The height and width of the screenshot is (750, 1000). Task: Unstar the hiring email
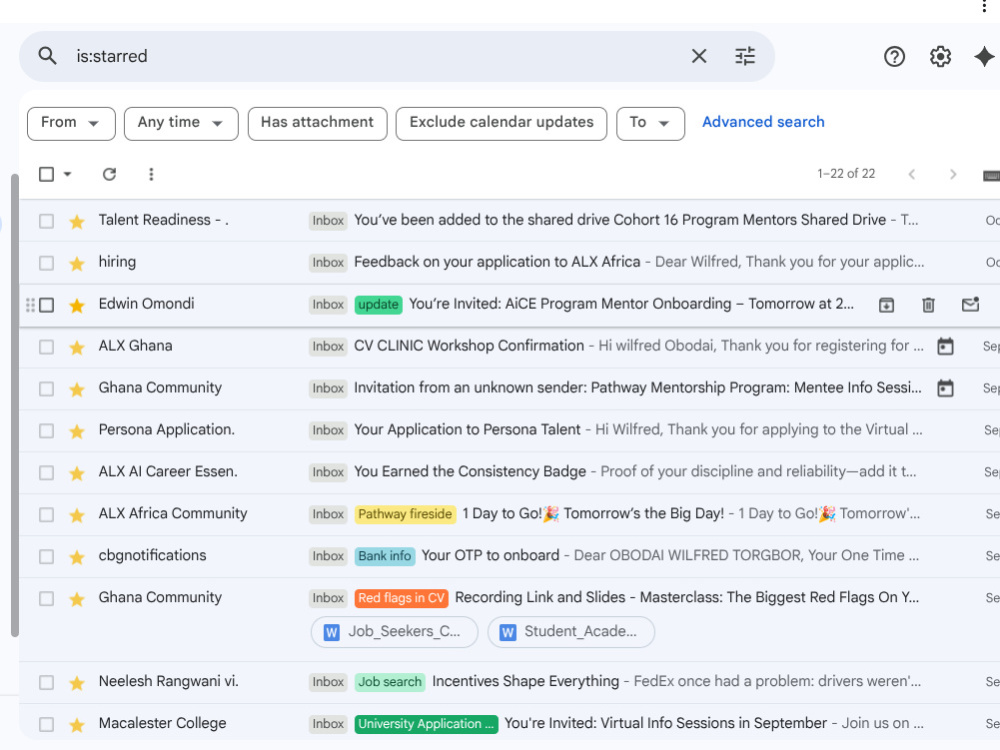coord(77,263)
